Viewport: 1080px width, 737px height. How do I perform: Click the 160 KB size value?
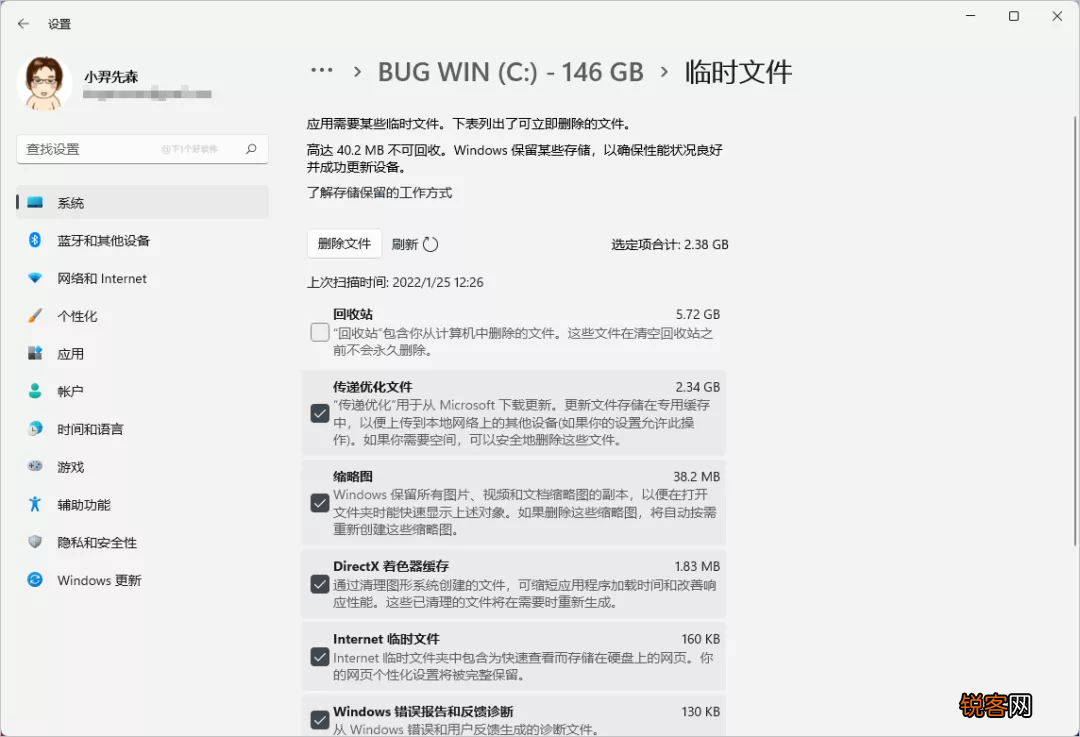point(700,639)
